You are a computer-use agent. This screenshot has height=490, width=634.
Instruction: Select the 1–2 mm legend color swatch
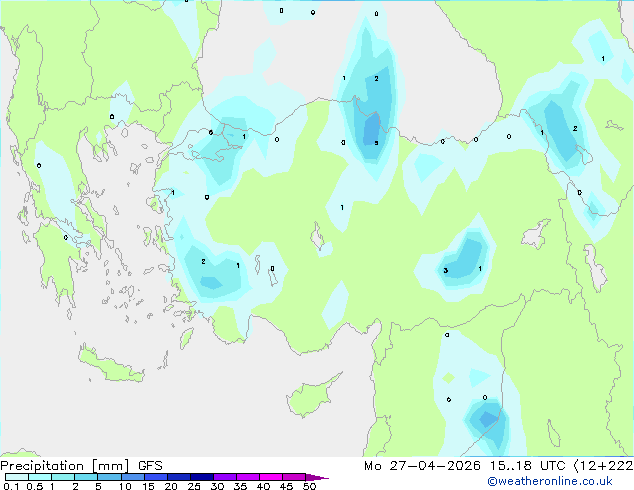63,477
